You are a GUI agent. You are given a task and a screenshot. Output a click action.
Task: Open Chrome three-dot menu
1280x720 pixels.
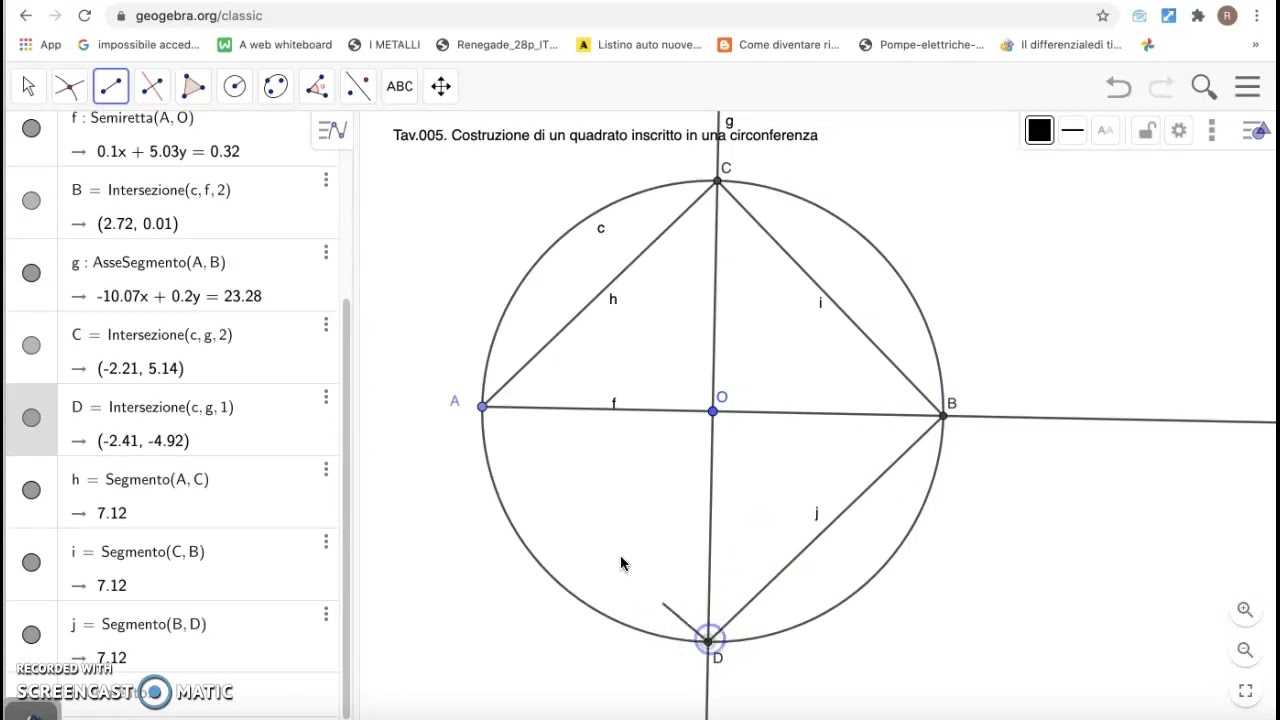(x=1256, y=15)
